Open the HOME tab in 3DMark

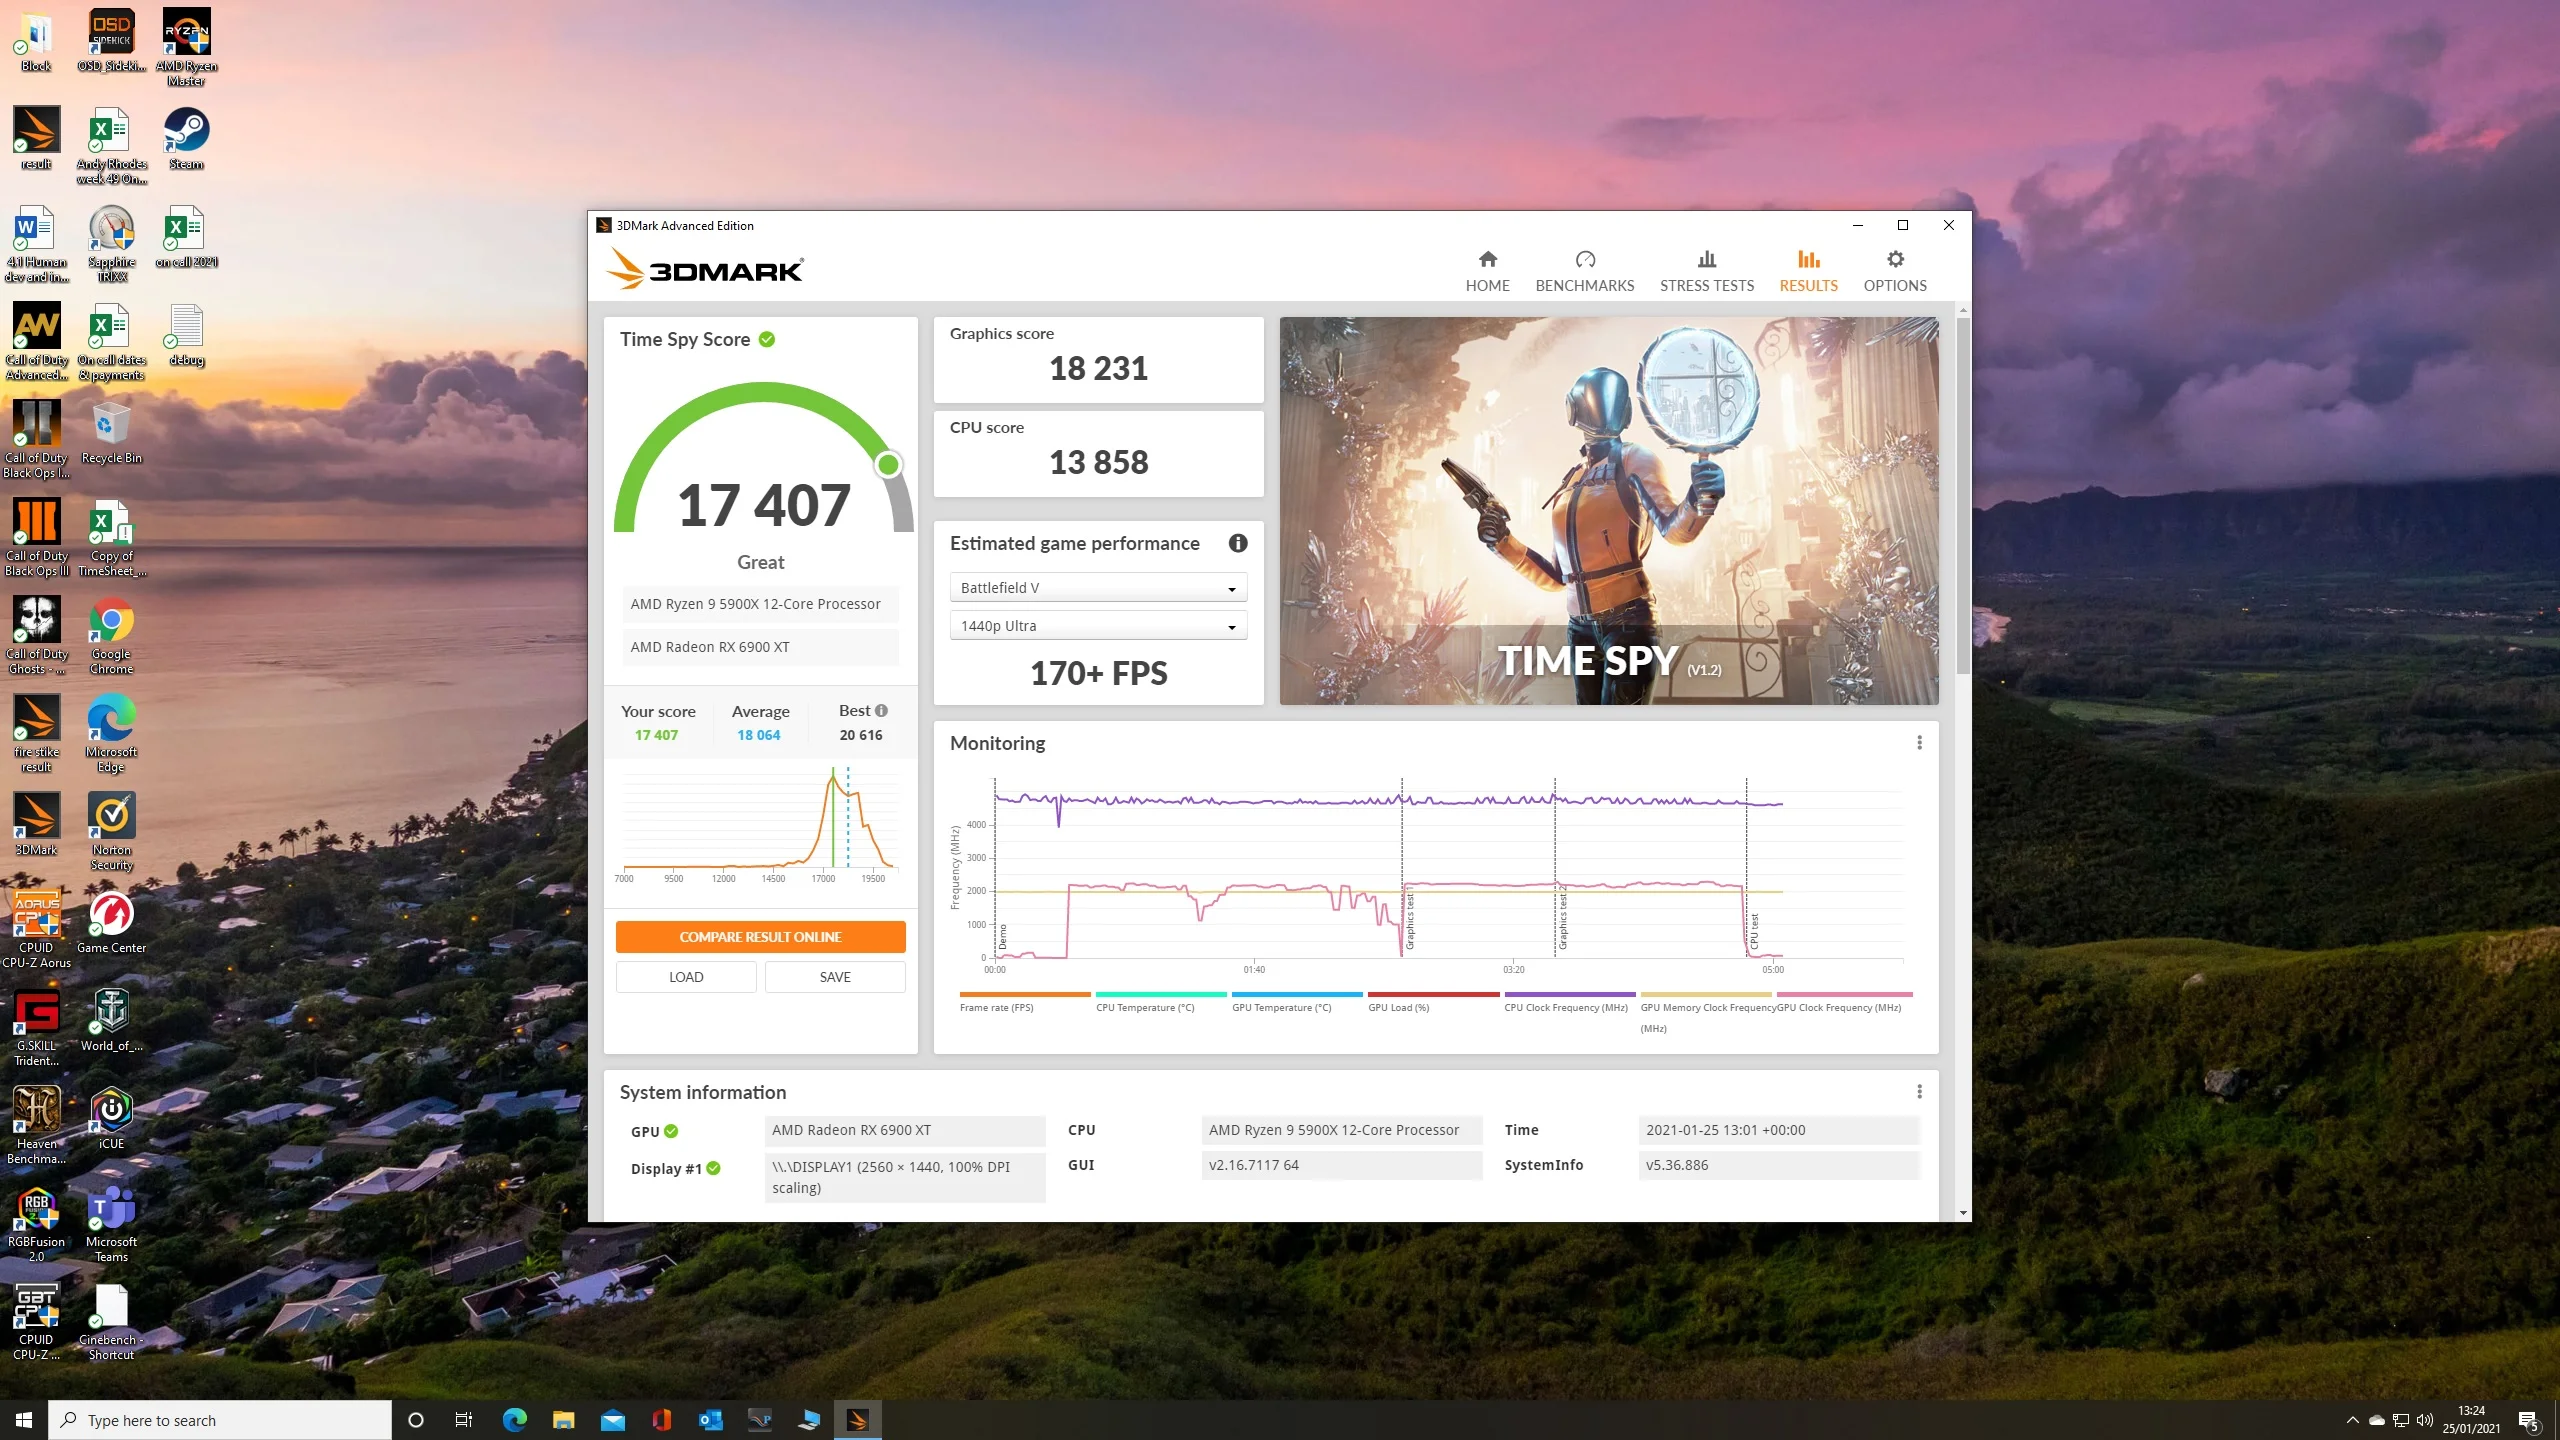coord(1487,271)
